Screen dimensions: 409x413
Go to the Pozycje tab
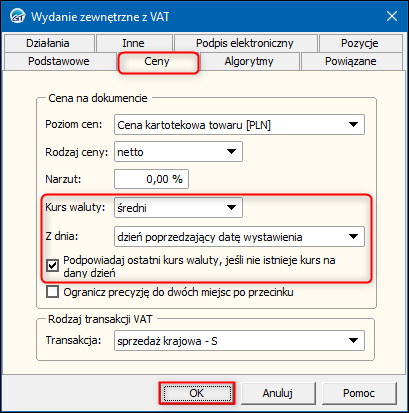tap(360, 43)
